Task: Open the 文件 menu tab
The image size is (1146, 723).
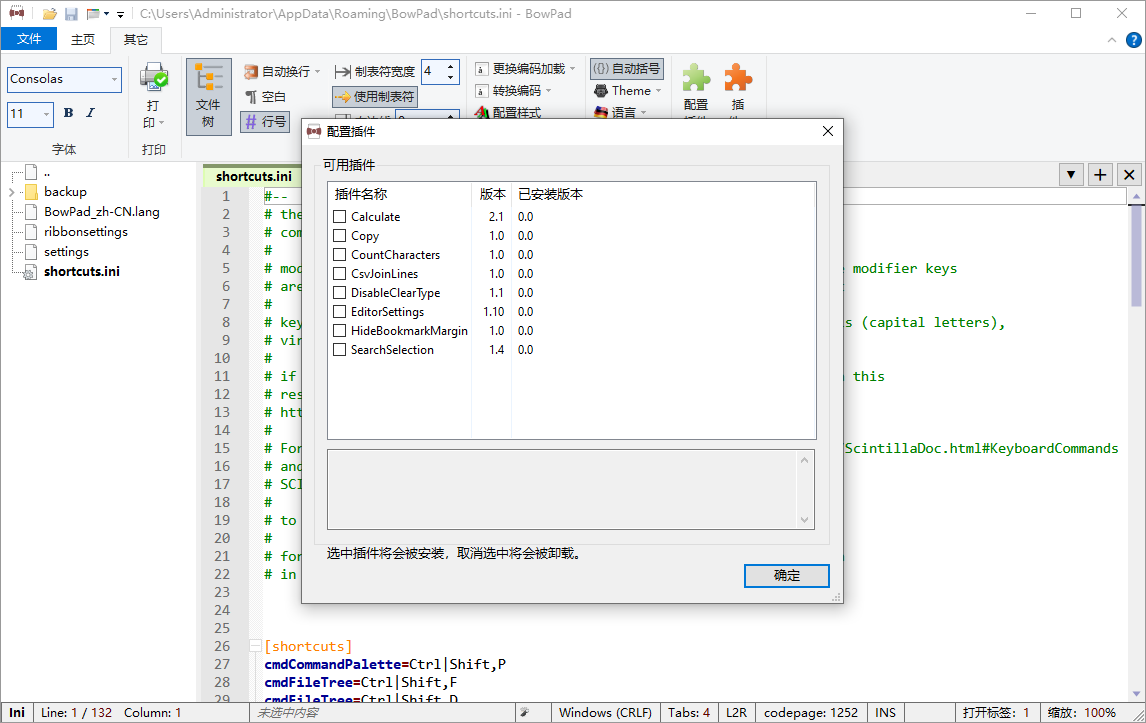Action: (x=29, y=40)
